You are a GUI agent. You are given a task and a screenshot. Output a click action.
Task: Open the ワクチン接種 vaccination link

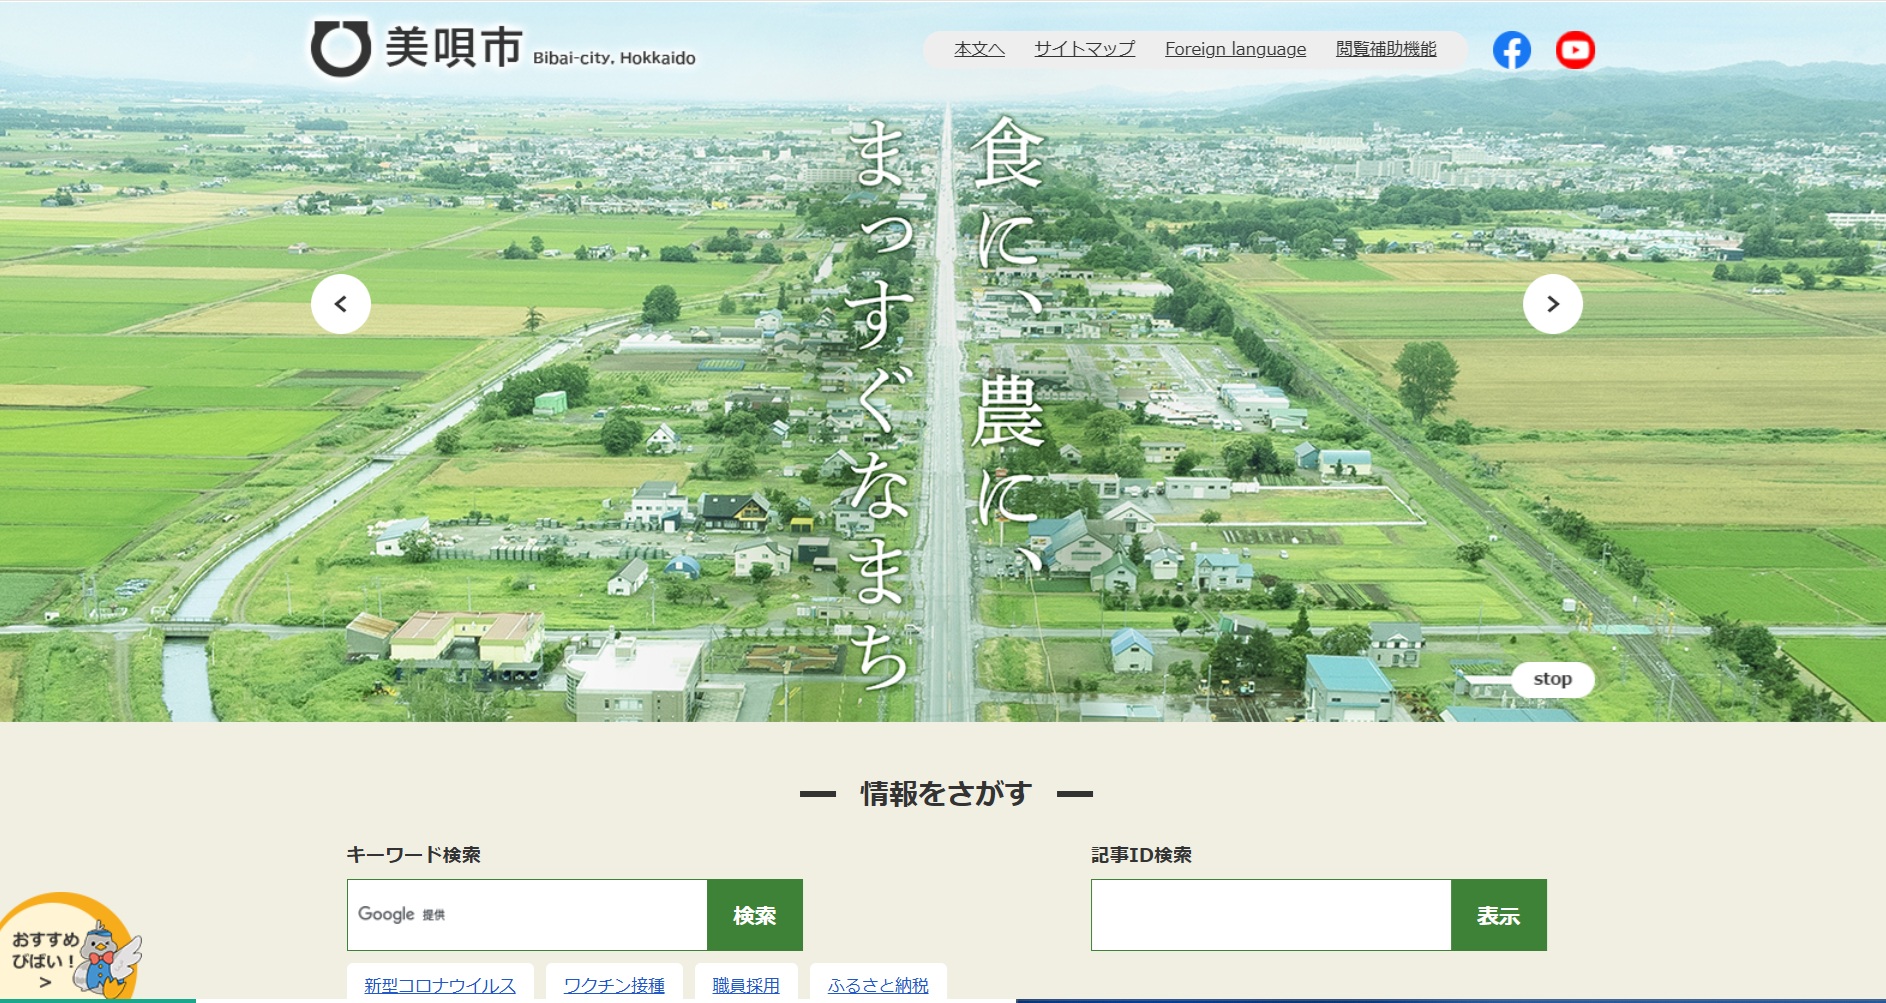(x=616, y=984)
